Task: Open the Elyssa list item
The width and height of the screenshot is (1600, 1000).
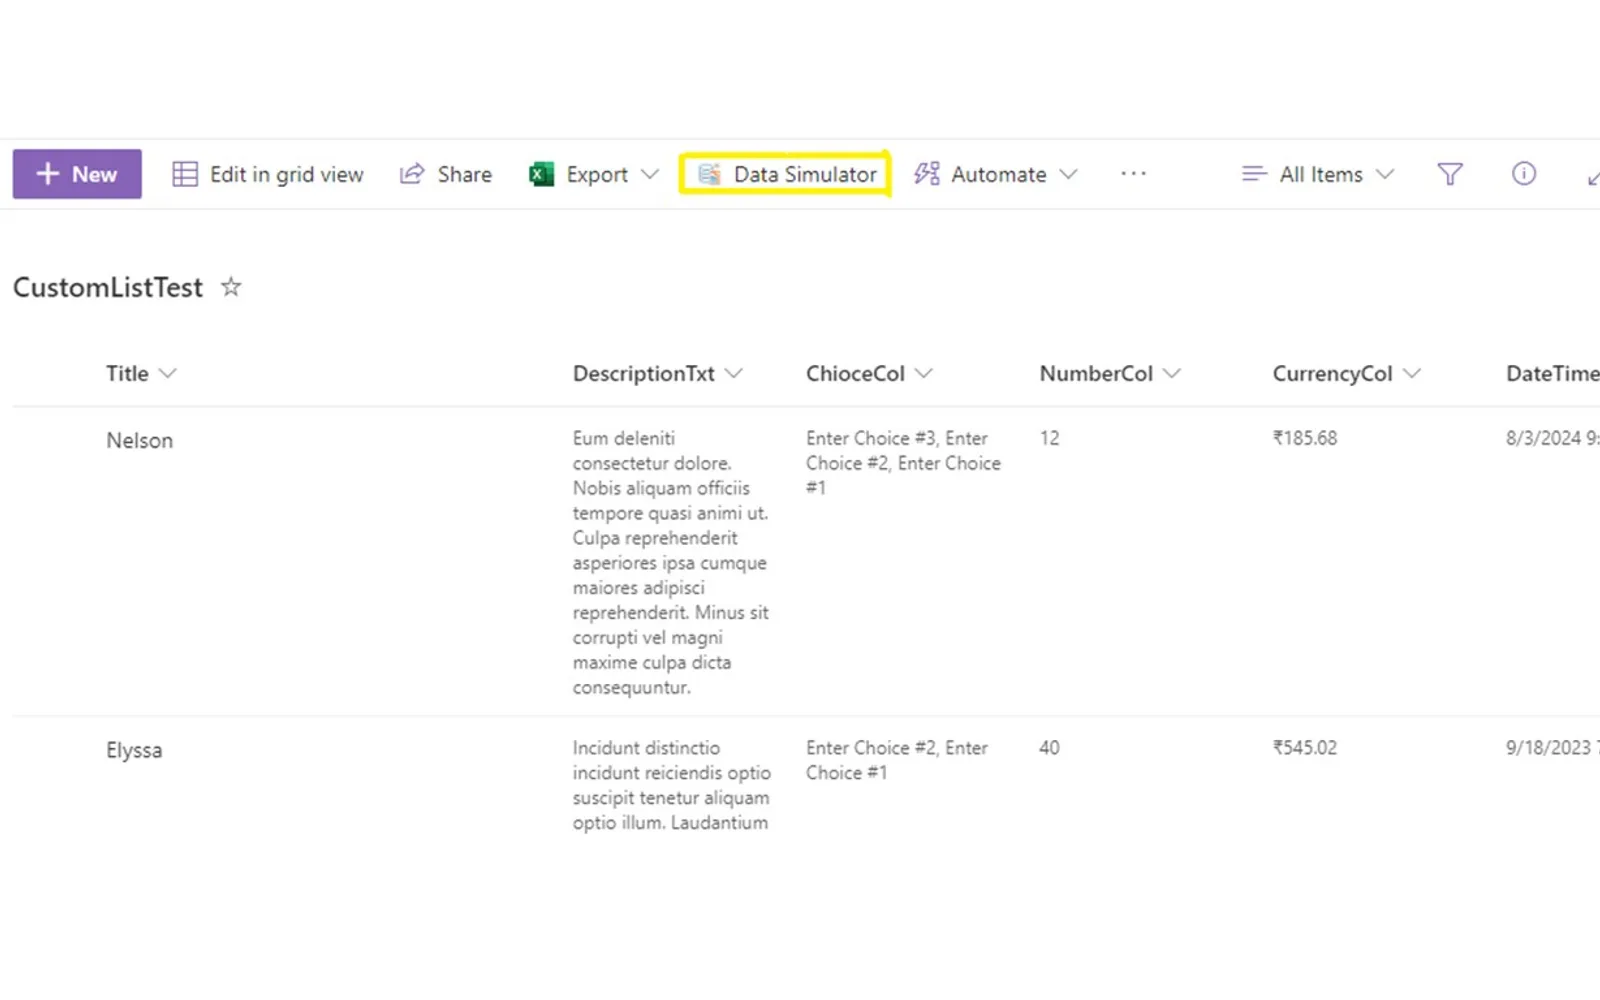Action: coord(134,750)
